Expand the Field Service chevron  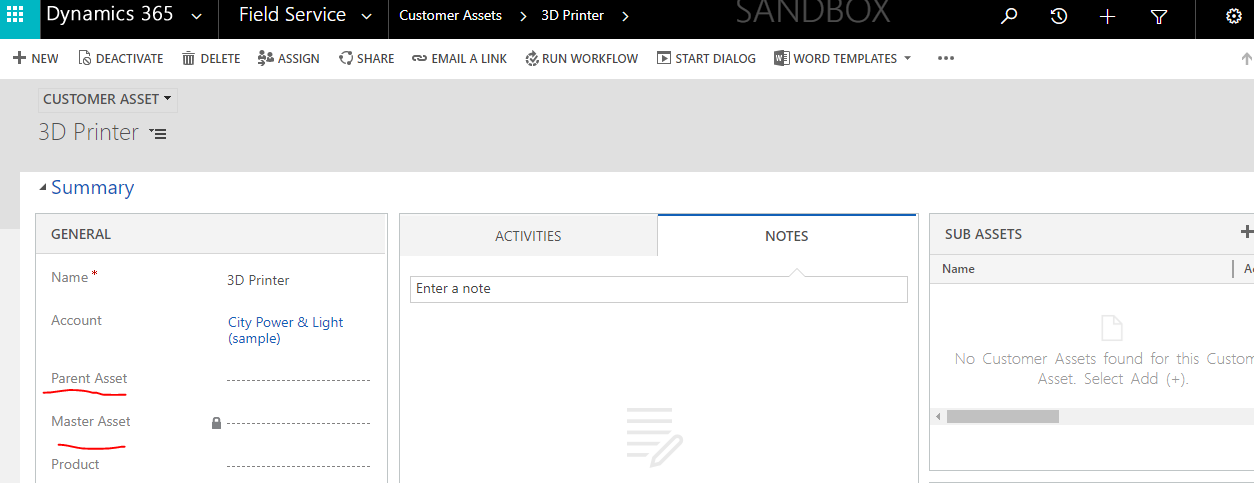tap(368, 16)
